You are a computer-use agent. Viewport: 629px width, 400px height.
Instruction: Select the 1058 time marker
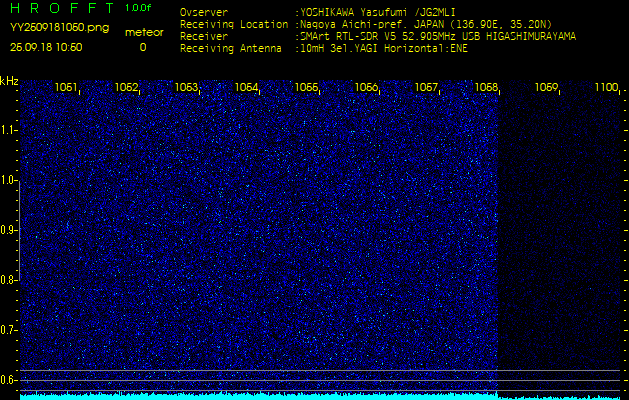(486, 88)
